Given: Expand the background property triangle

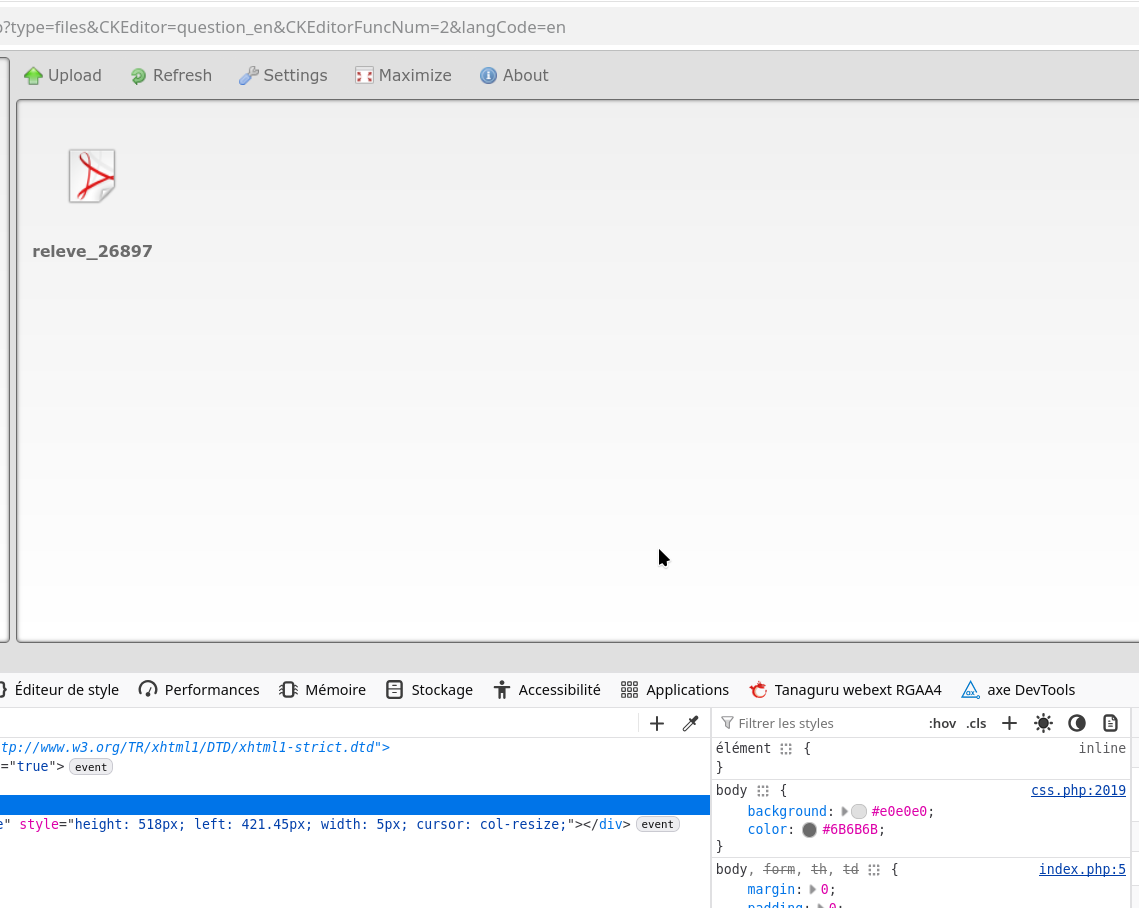Looking at the screenshot, I should [844, 812].
